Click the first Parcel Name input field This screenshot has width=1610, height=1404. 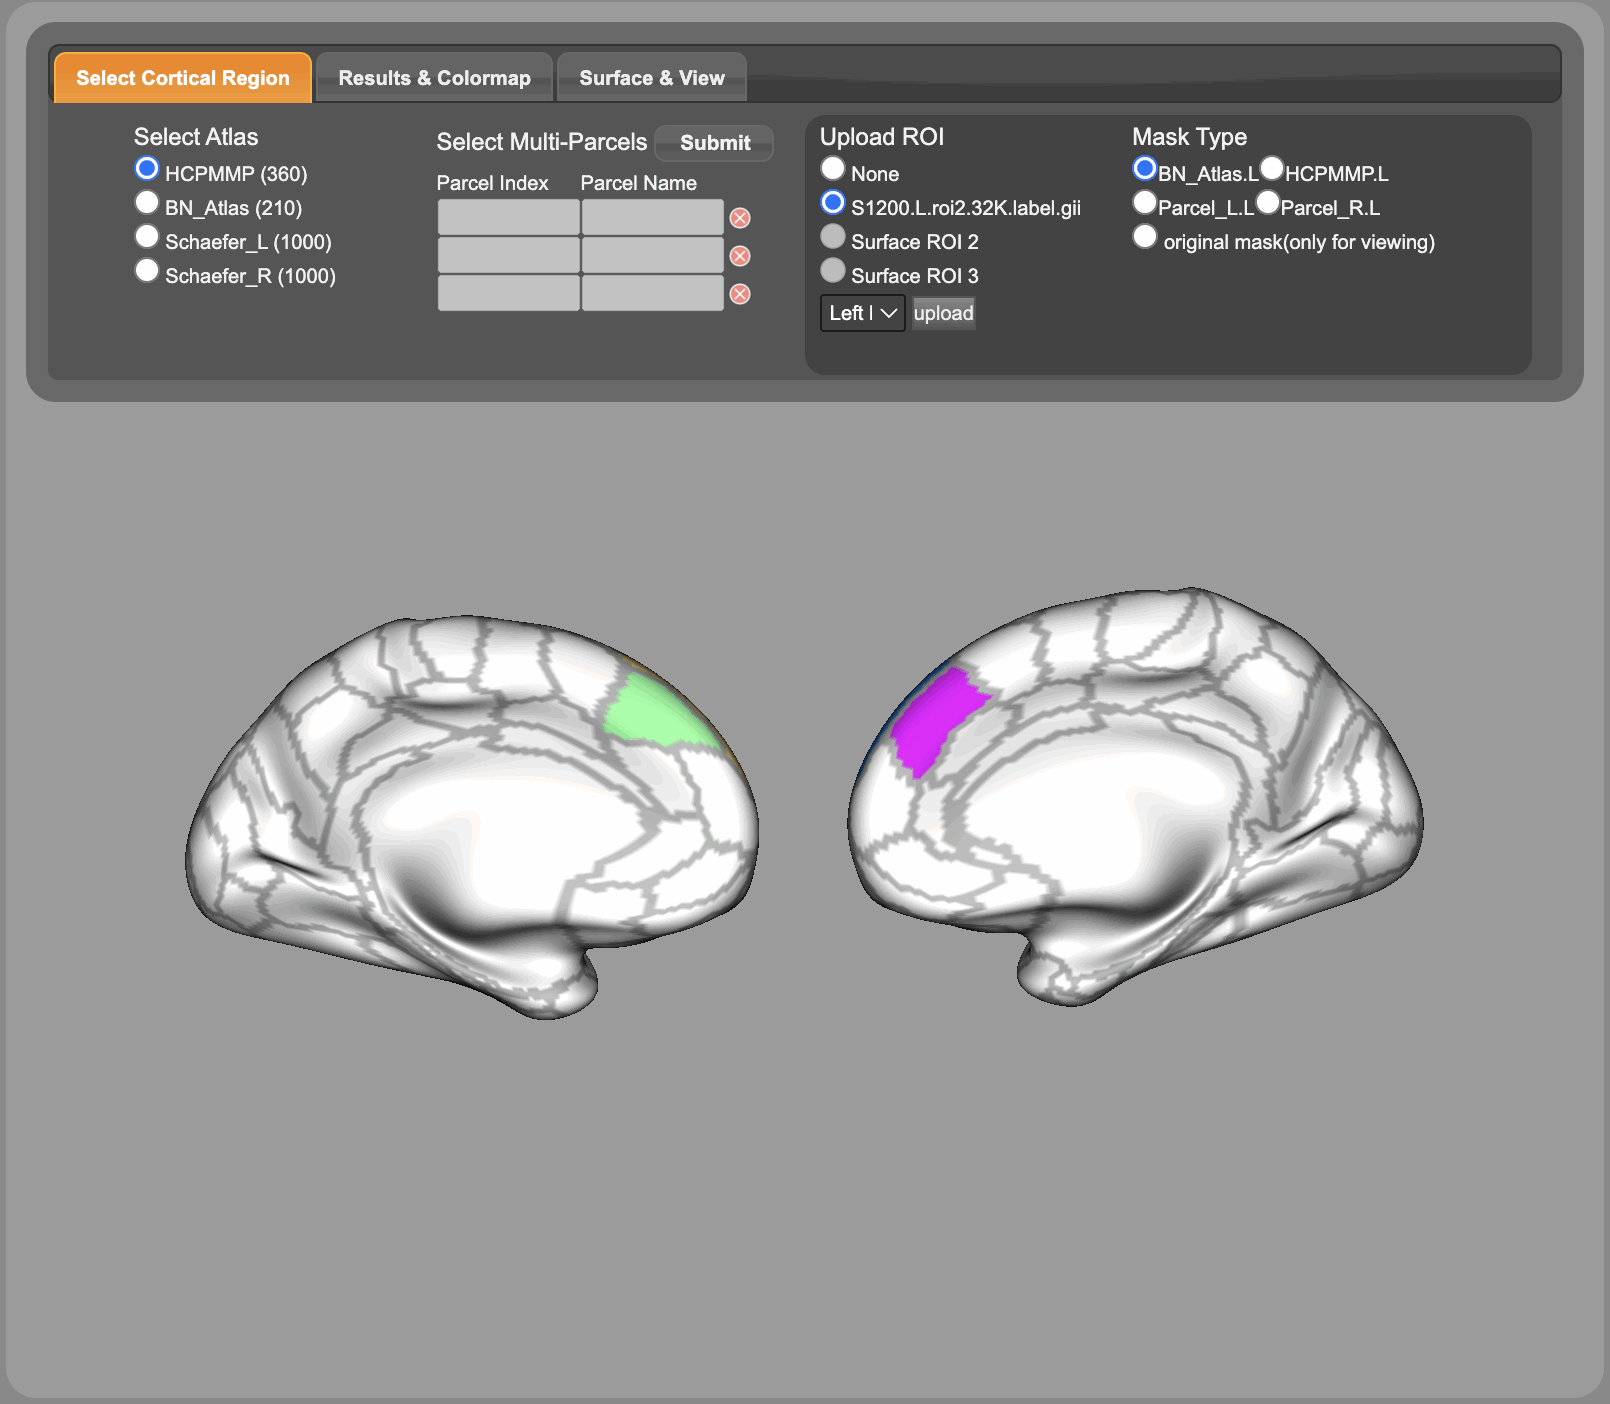652,217
